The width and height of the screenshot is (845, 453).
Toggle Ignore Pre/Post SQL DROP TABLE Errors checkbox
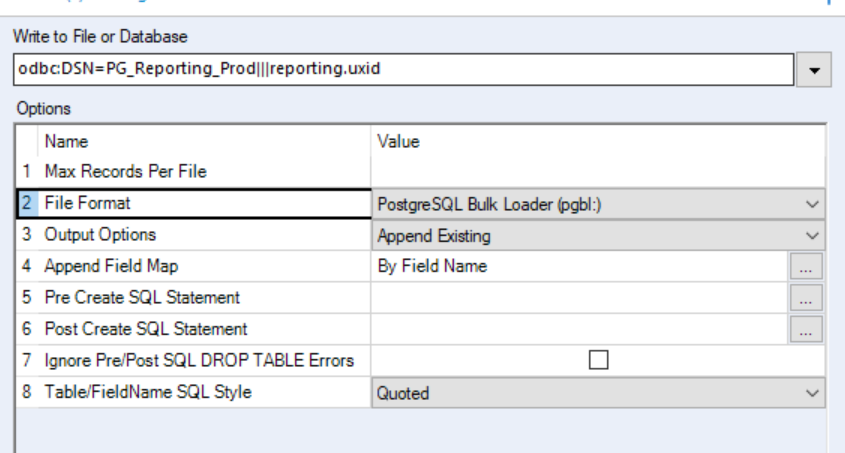[598, 360]
